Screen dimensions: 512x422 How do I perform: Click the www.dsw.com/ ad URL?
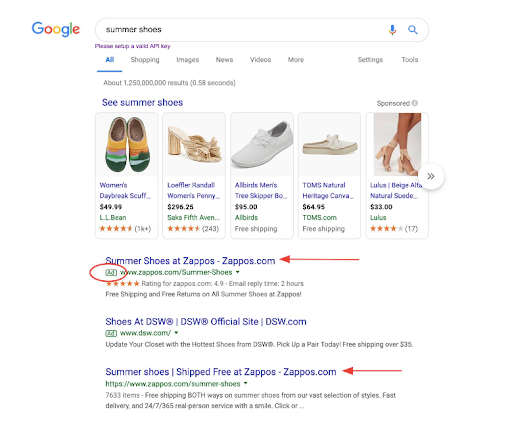coord(145,333)
